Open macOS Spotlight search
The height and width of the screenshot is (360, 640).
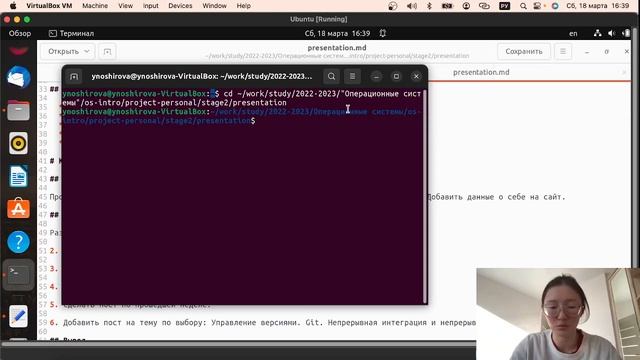(x=523, y=6)
